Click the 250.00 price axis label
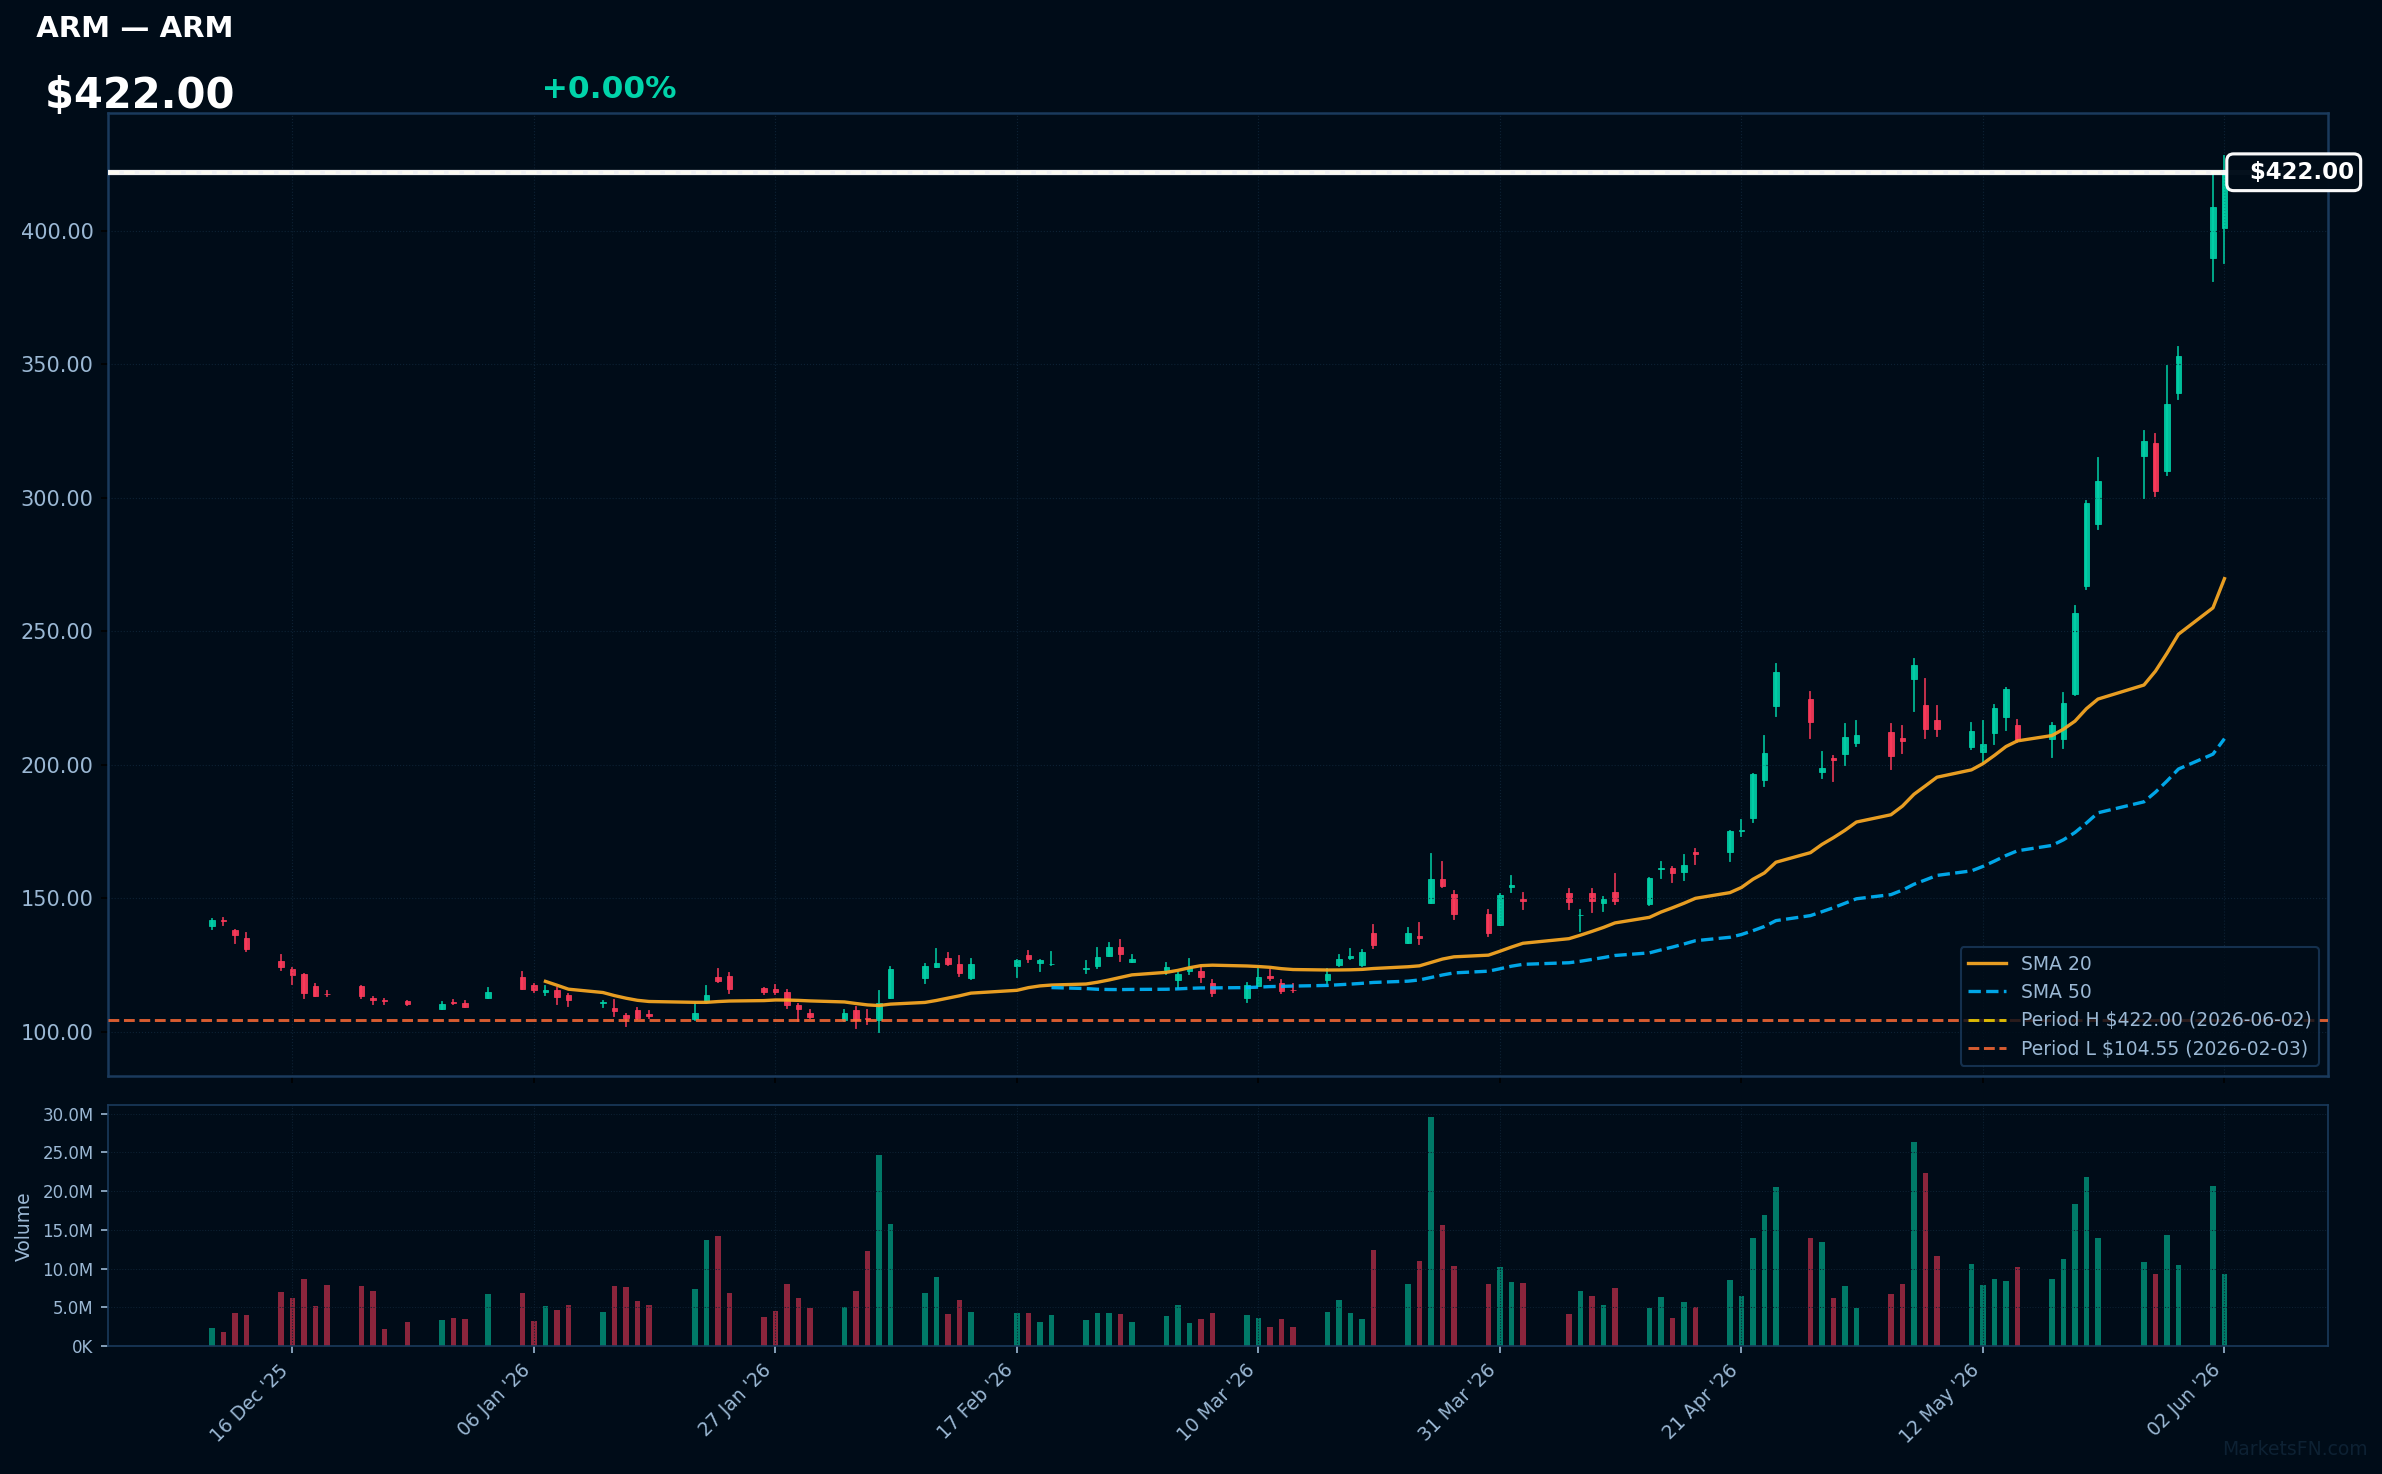 point(57,632)
